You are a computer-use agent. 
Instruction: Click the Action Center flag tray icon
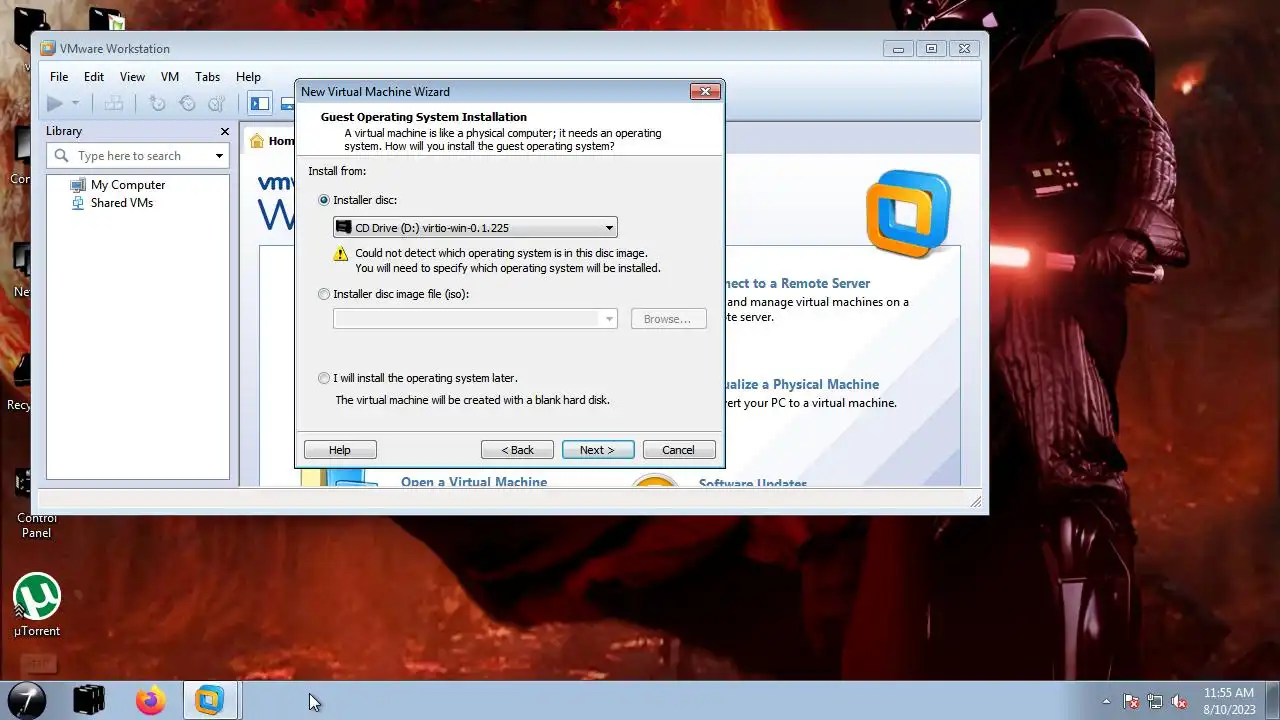tap(1131, 701)
